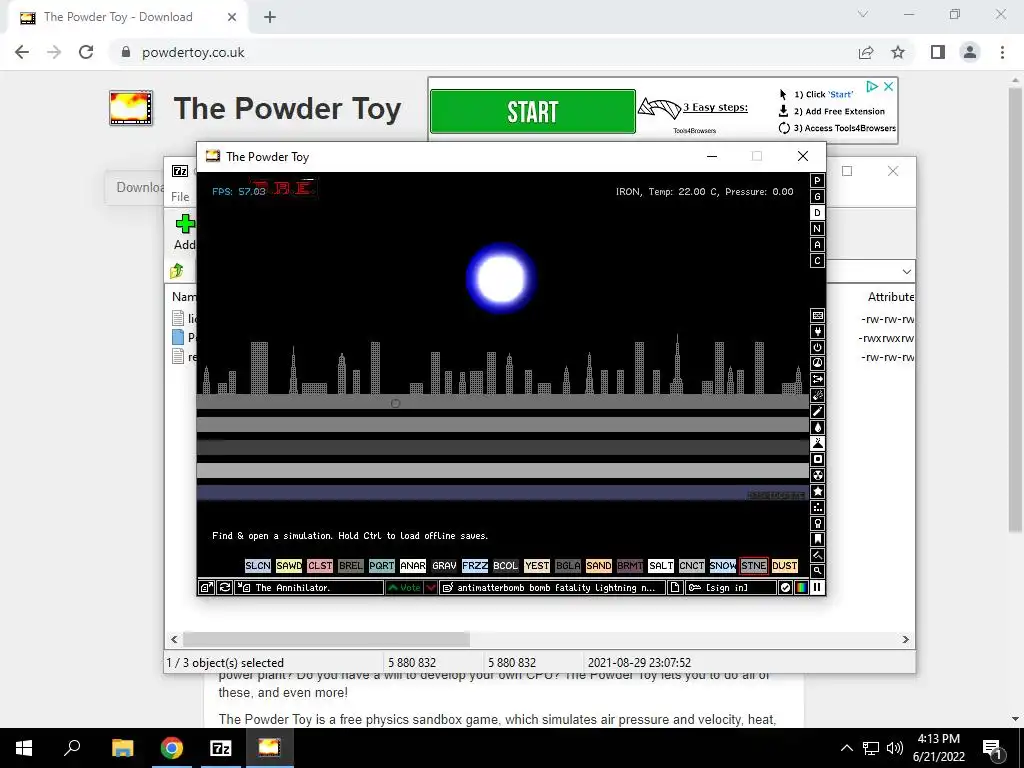The height and width of the screenshot is (768, 1024).
Task: Pick the FRZZ element swatch
Action: click(475, 566)
